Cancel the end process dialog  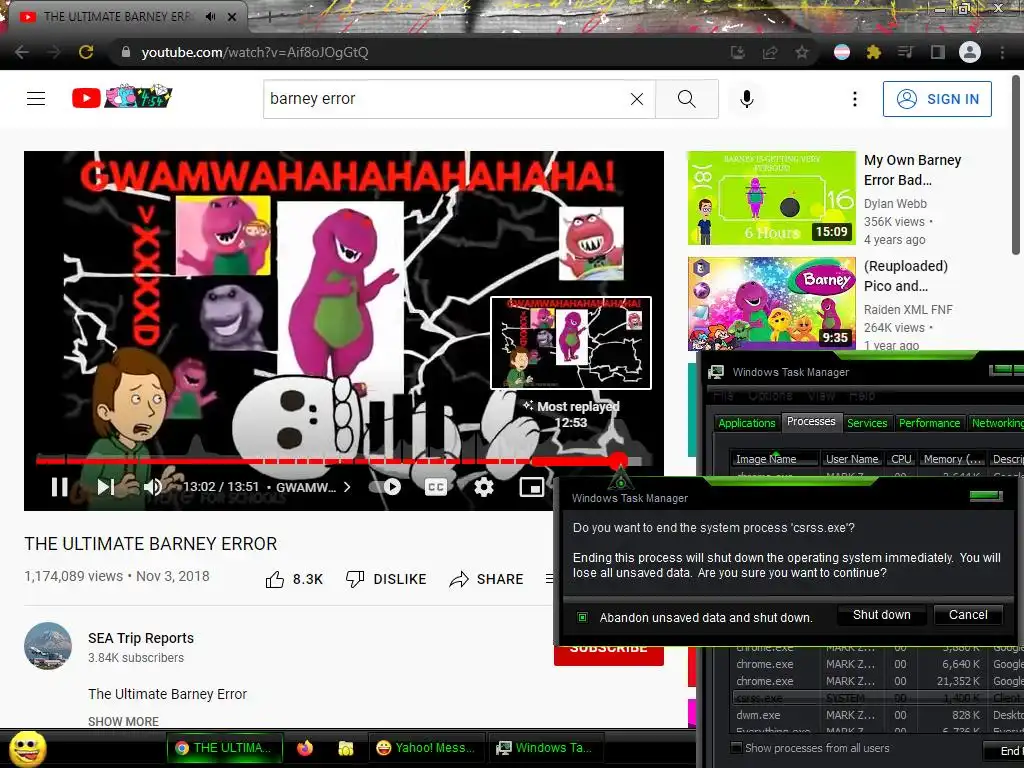click(x=968, y=615)
